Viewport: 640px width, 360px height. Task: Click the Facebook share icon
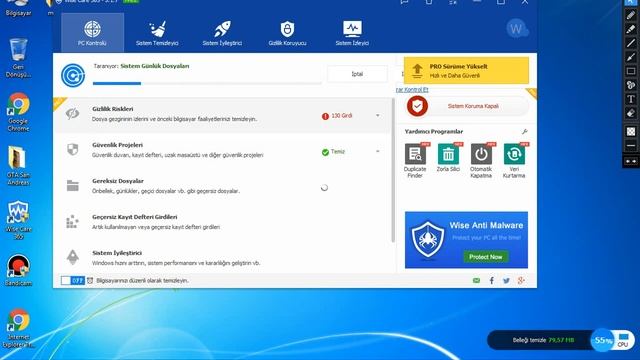(x=491, y=280)
